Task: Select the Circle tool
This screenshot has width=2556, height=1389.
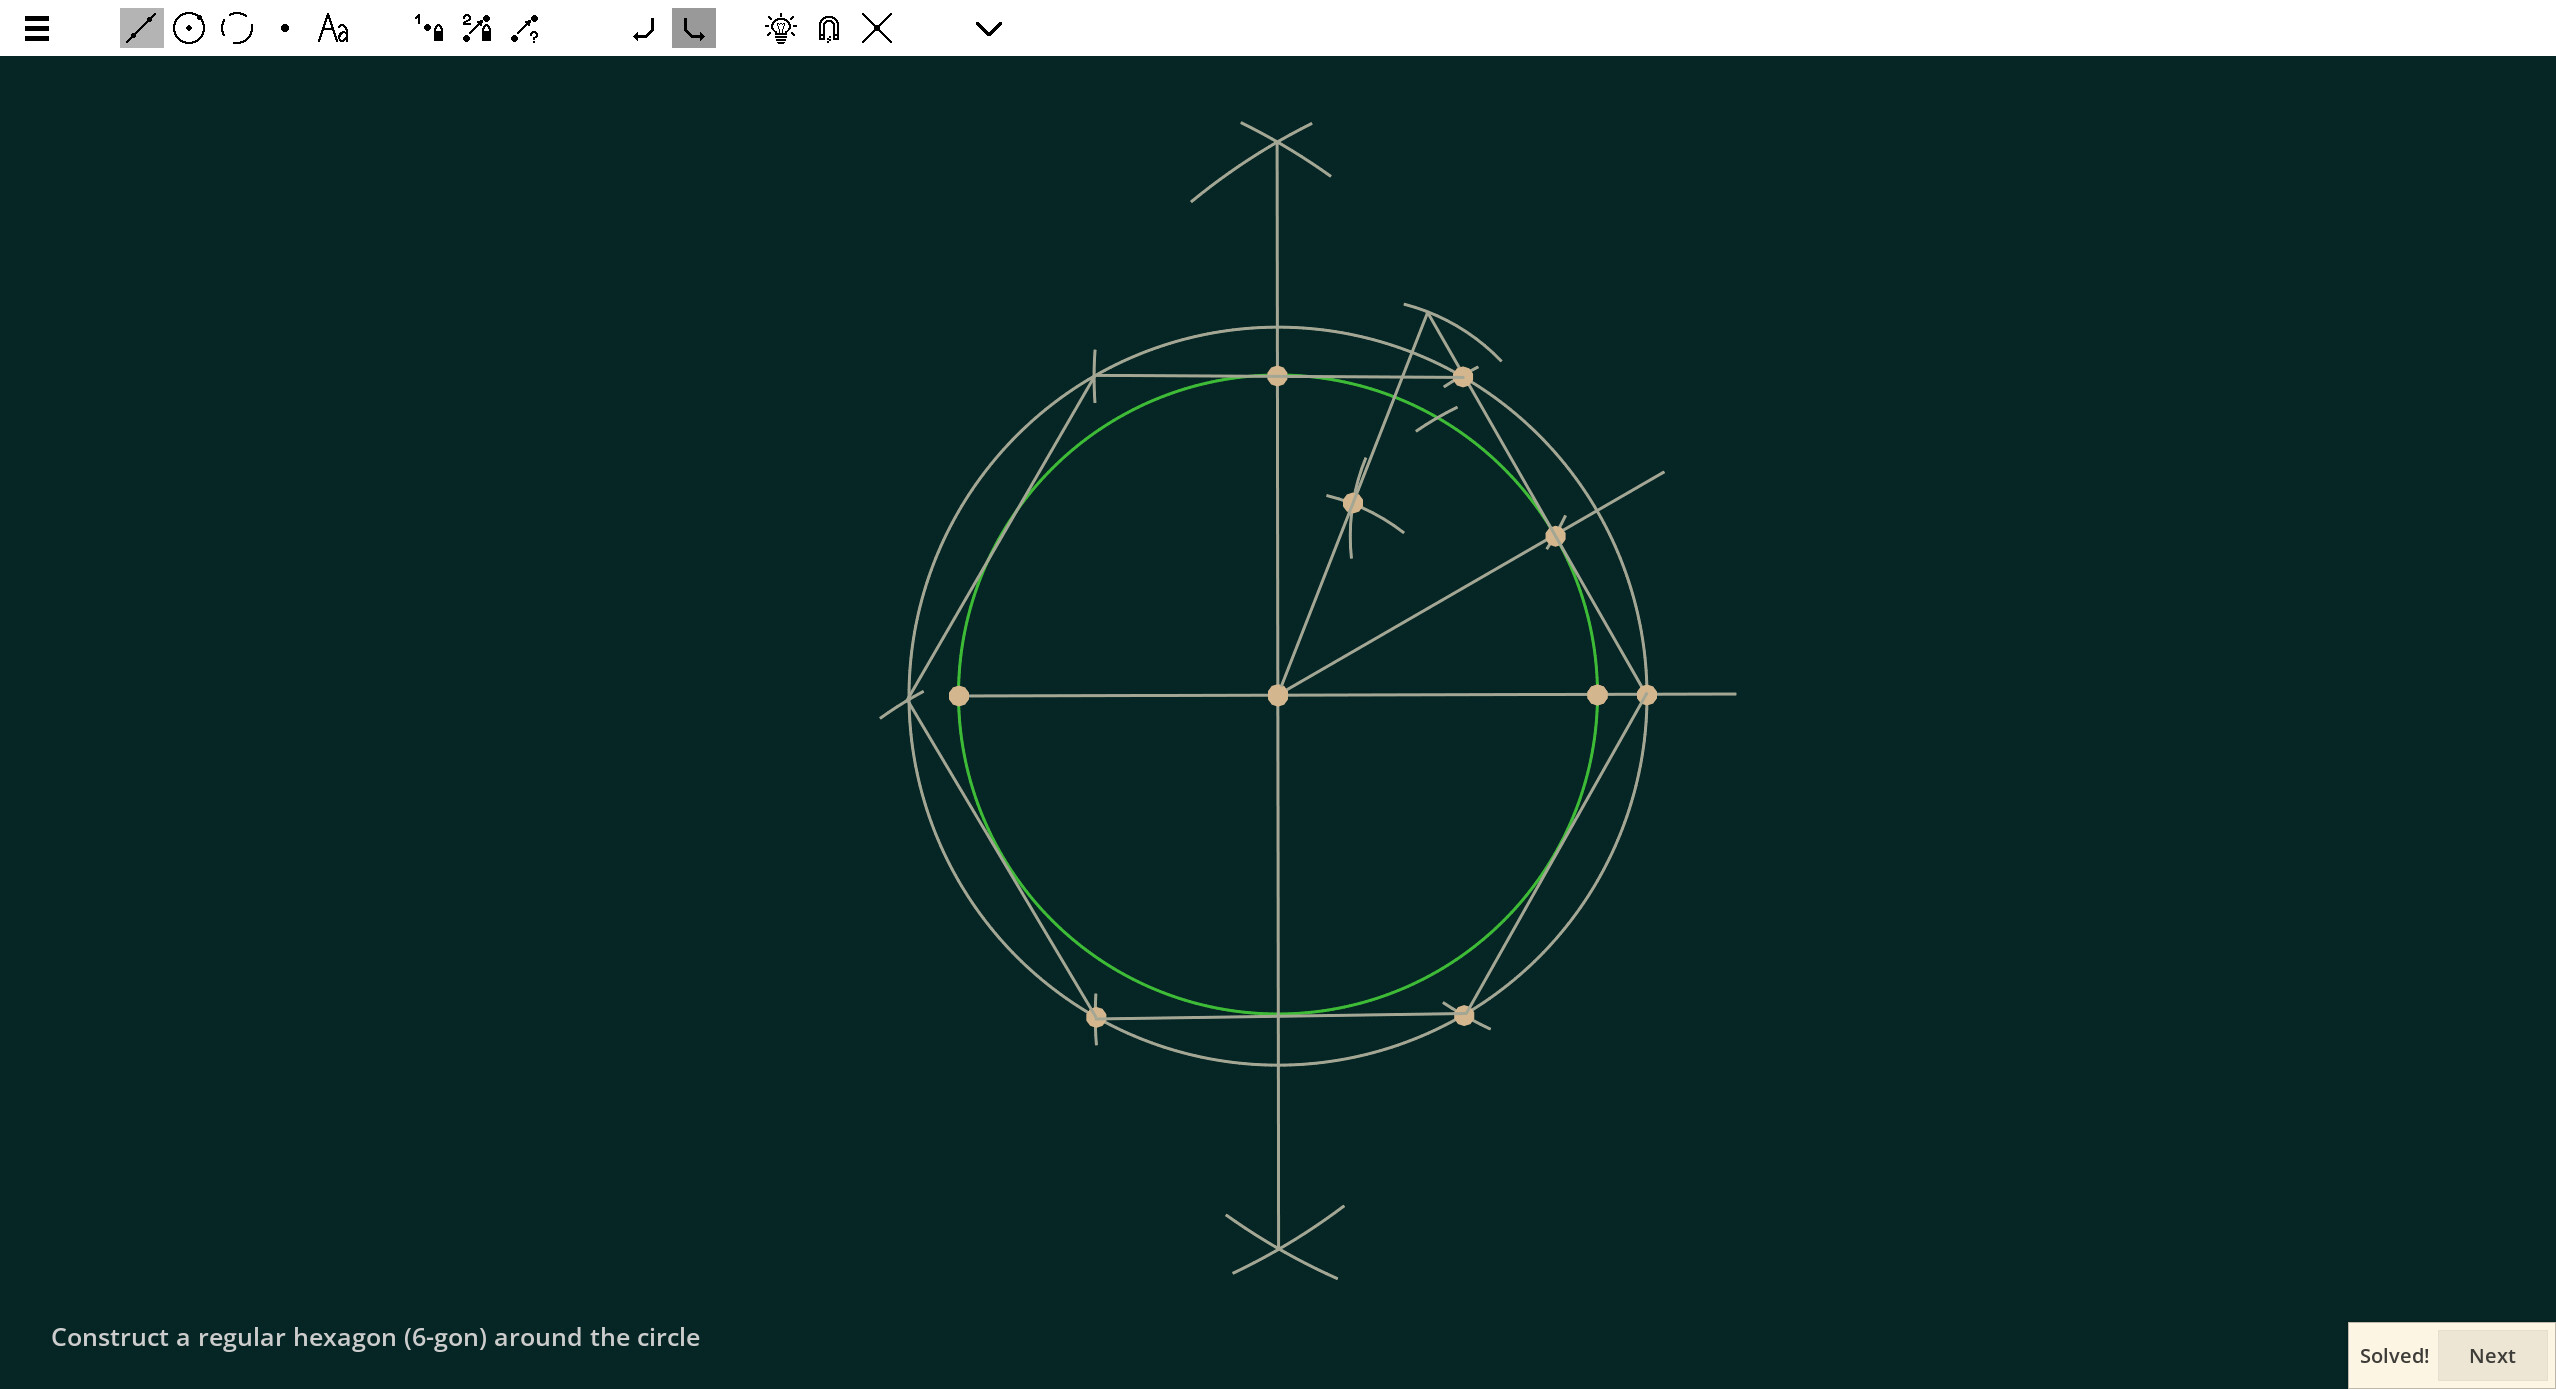Action: (189, 28)
